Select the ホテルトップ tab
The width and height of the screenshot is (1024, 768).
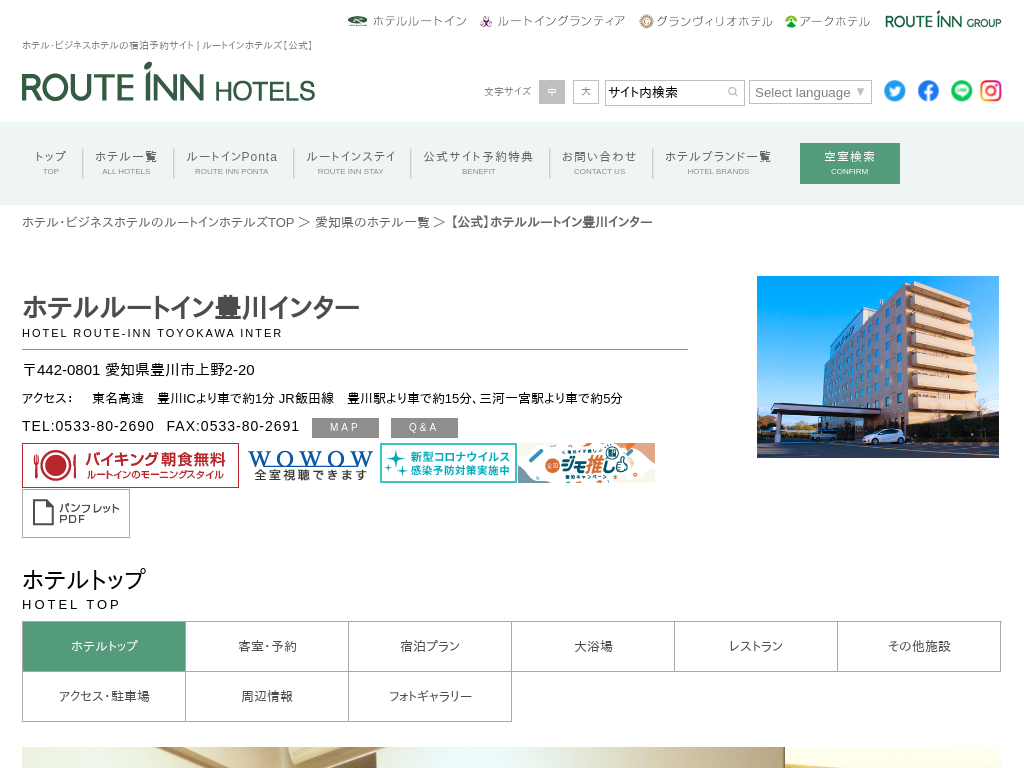tap(104, 647)
